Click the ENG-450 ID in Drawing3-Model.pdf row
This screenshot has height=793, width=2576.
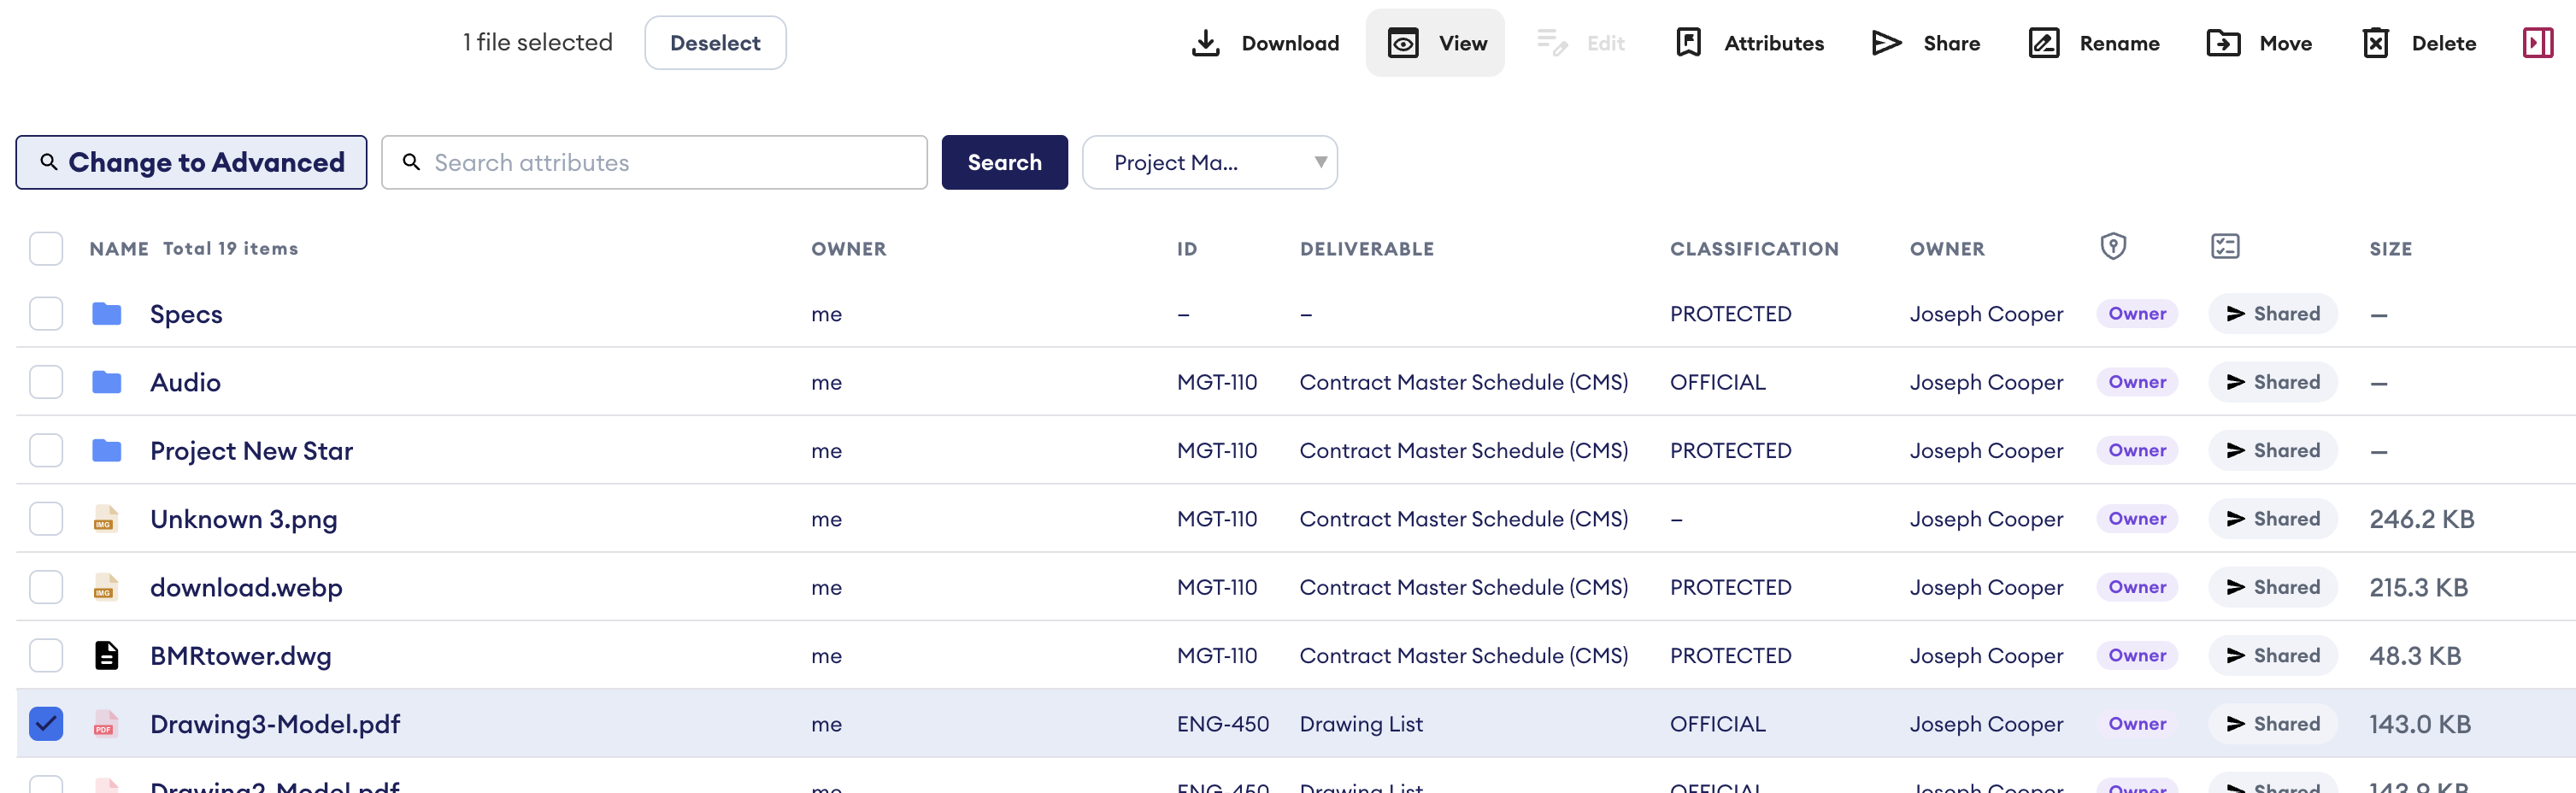(1222, 724)
